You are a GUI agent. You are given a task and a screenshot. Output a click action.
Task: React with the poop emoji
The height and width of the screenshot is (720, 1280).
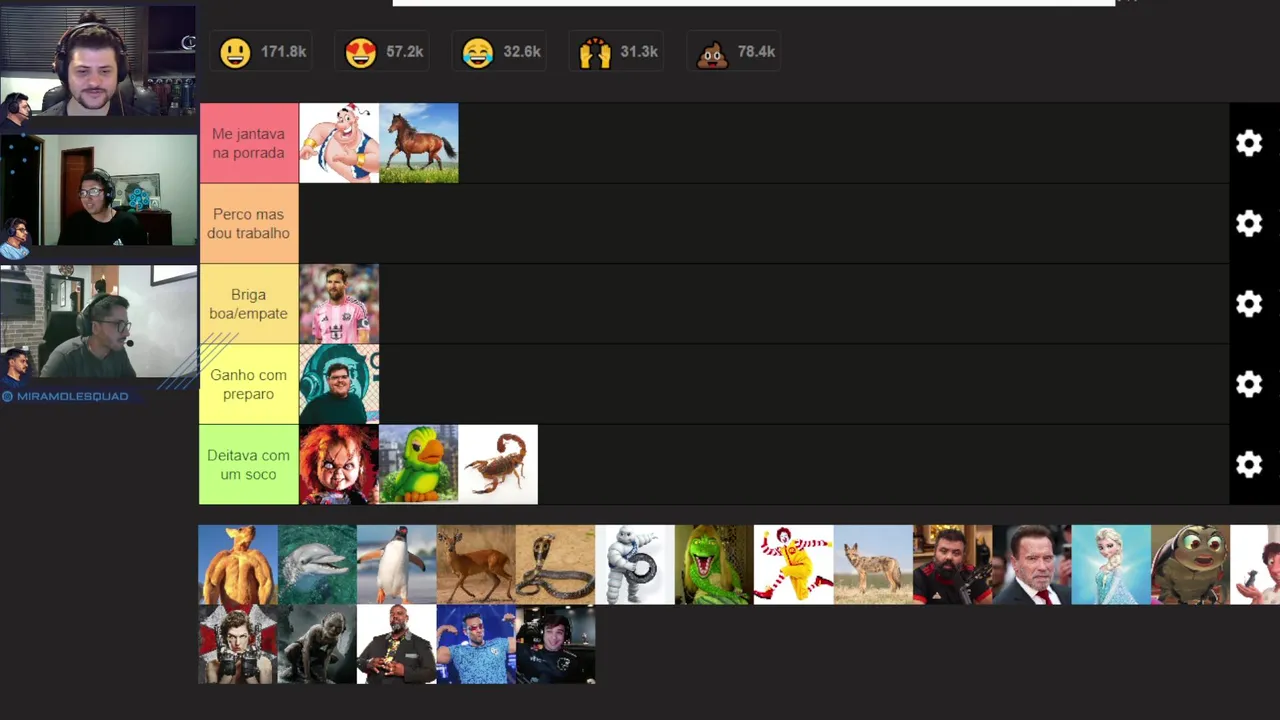pyautogui.click(x=712, y=52)
